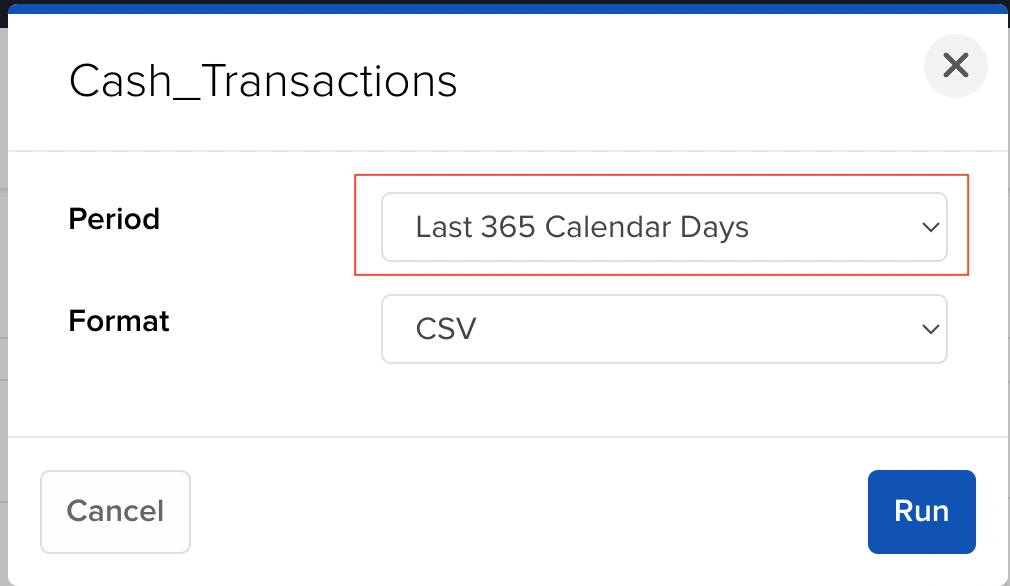Screen dimensions: 1010x586
Task: Run the Cash_Transactions report
Action: pos(921,511)
